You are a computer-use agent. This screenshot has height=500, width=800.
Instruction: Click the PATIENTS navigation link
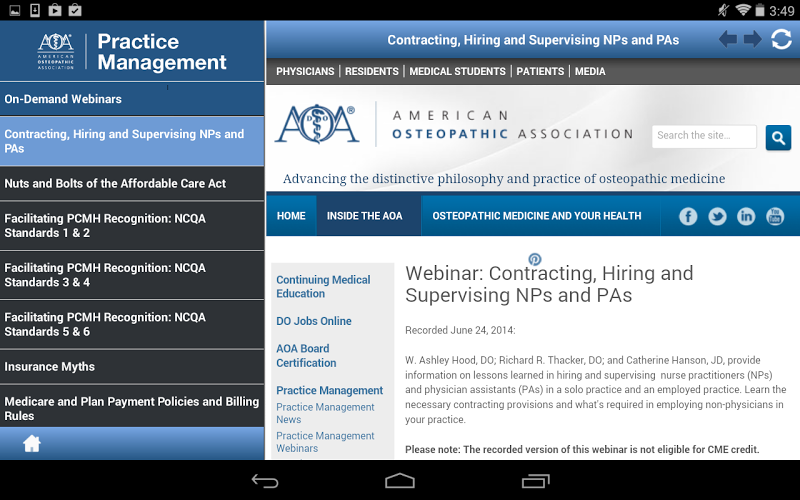point(540,71)
